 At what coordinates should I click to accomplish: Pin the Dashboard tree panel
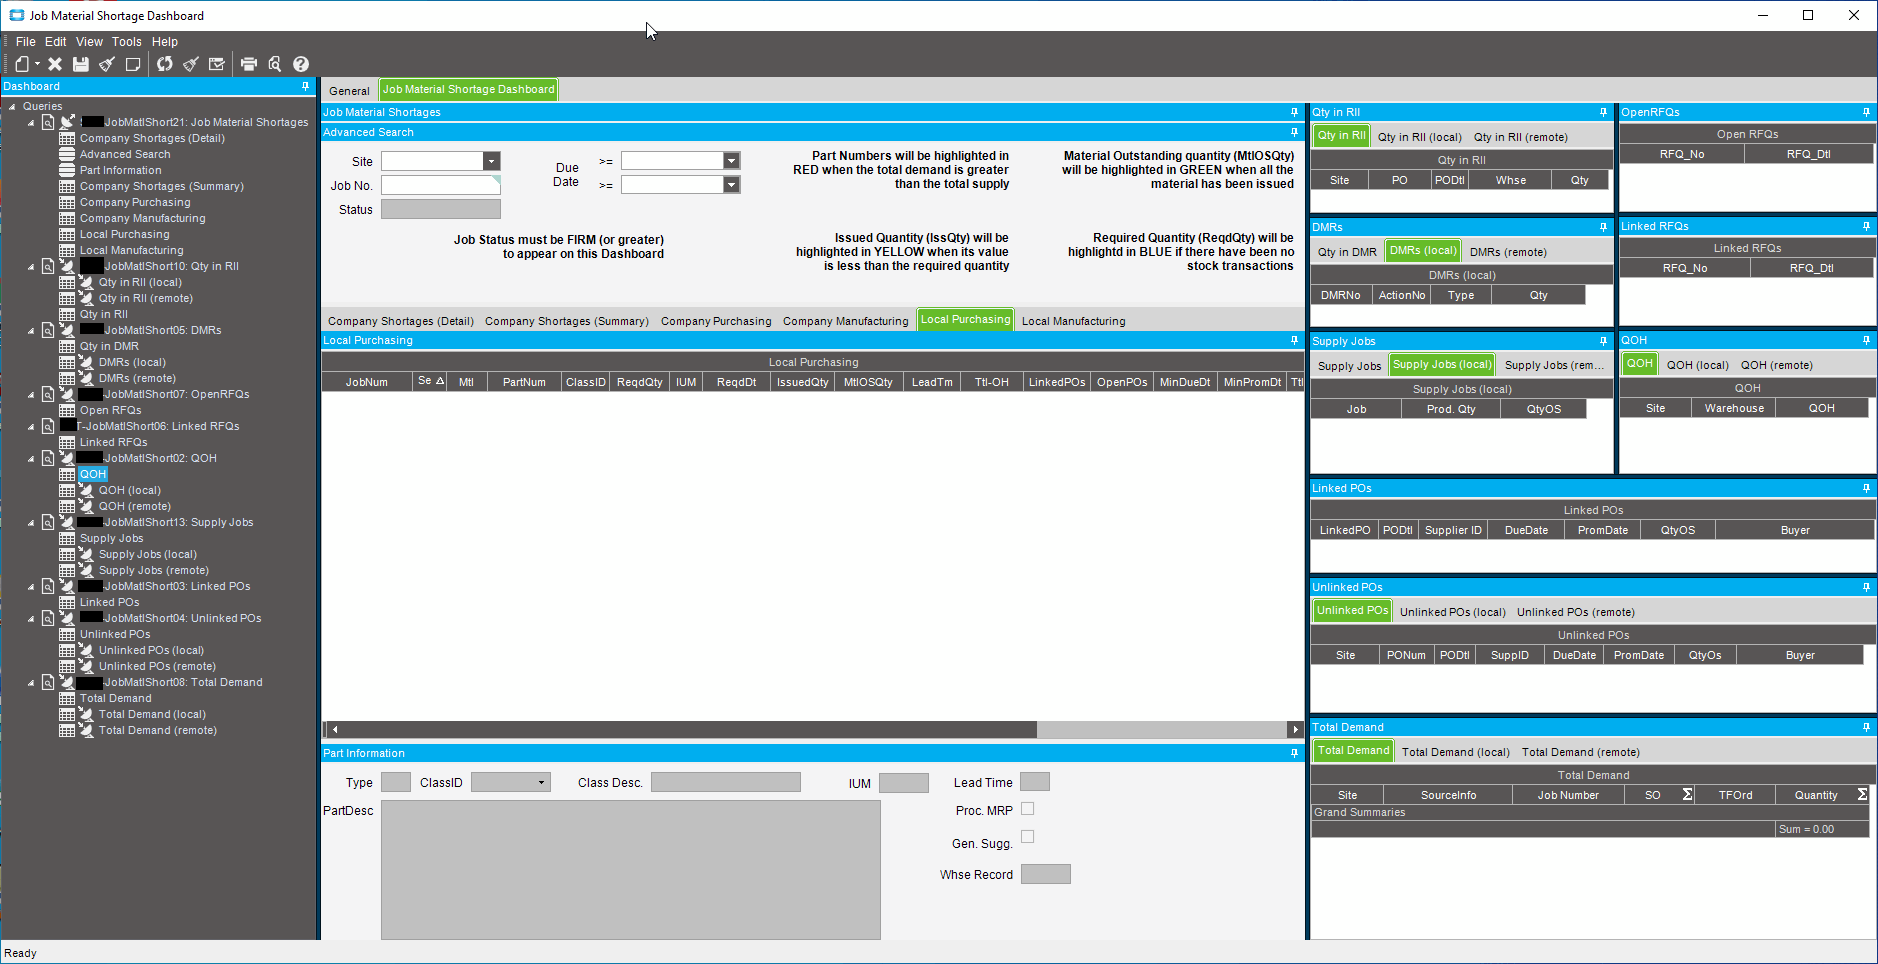(x=306, y=87)
